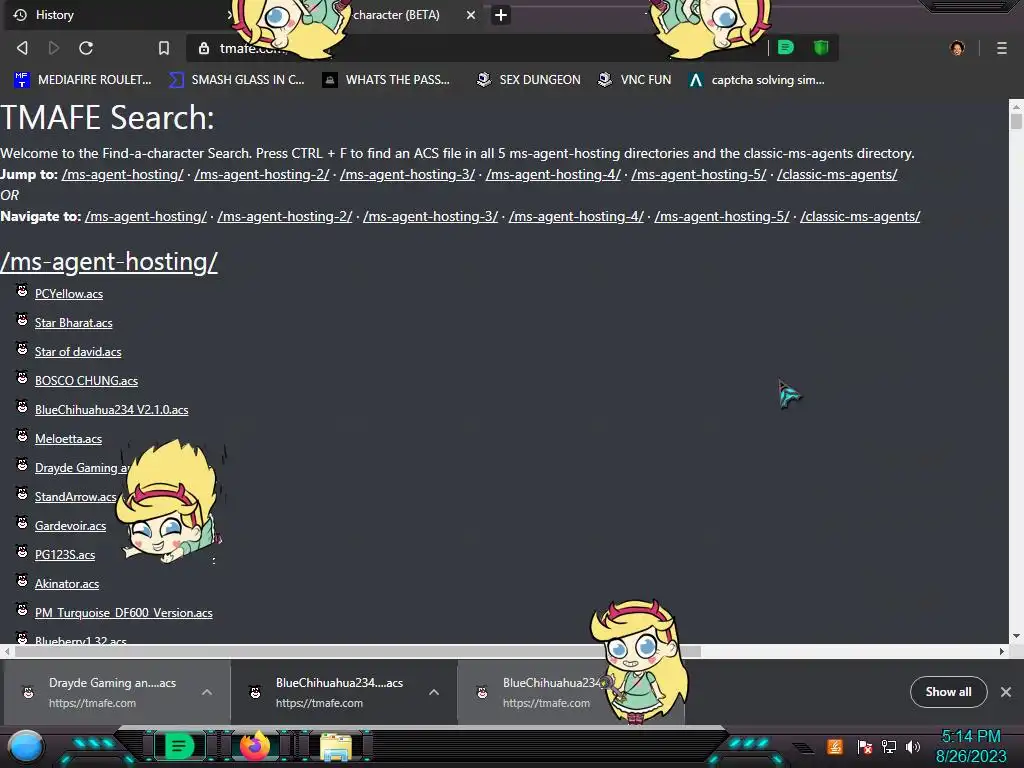The height and width of the screenshot is (768, 1024).
Task: Open the MEDIAFIRE ROULET... bookmark
Action: click(x=82, y=80)
